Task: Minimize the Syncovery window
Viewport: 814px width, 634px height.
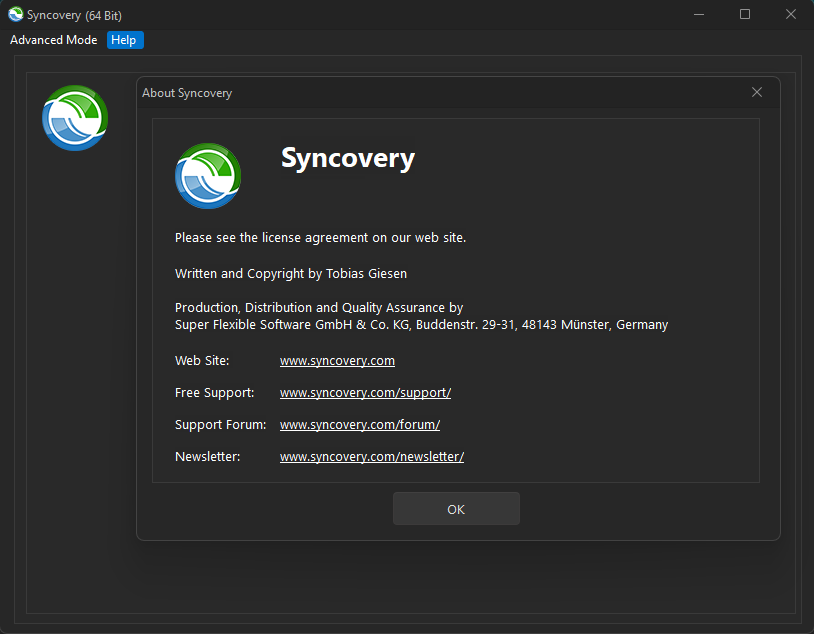Action: click(x=699, y=15)
